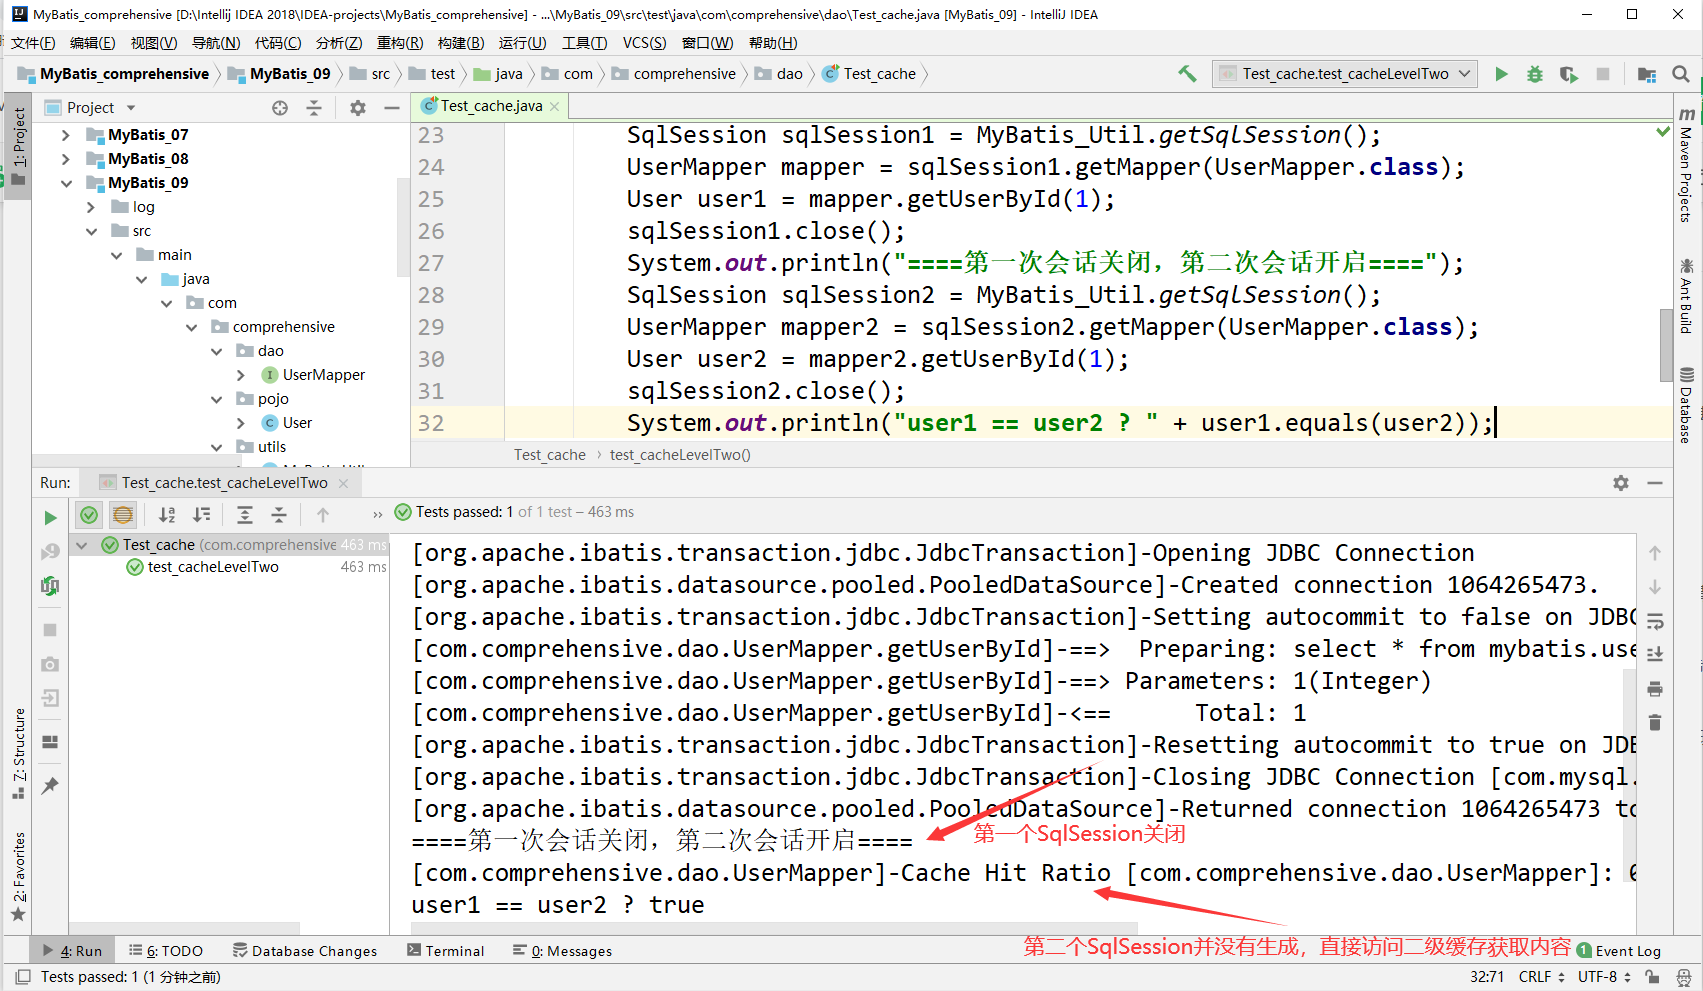Open Project Structure from the top toolbar

pos(1647,74)
